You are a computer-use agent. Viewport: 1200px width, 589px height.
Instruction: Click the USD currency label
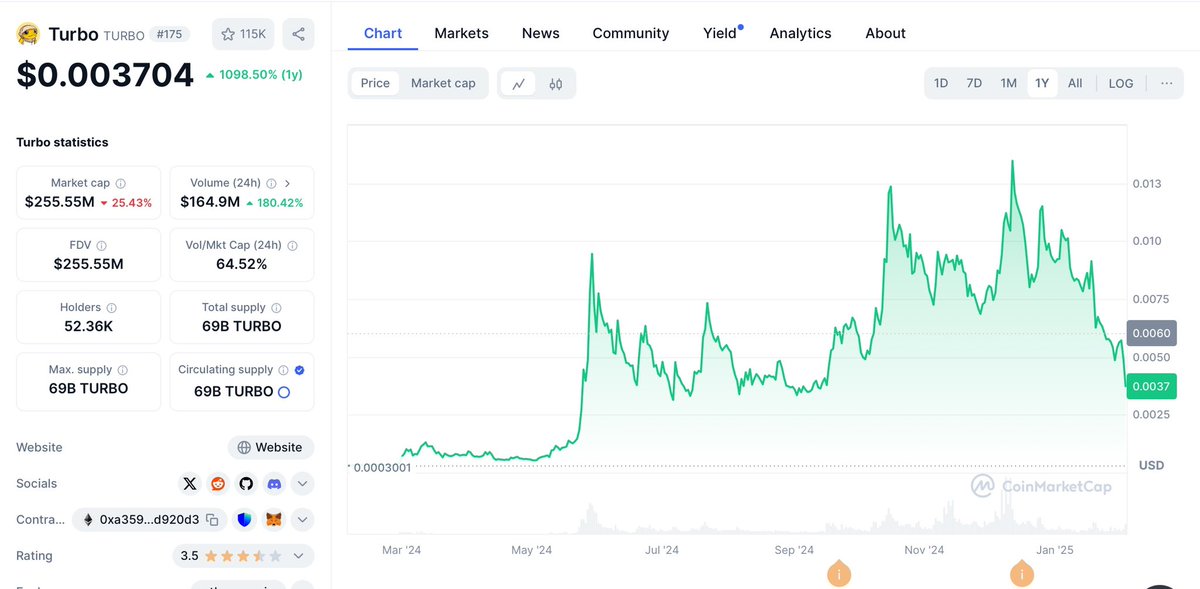[x=1151, y=465]
